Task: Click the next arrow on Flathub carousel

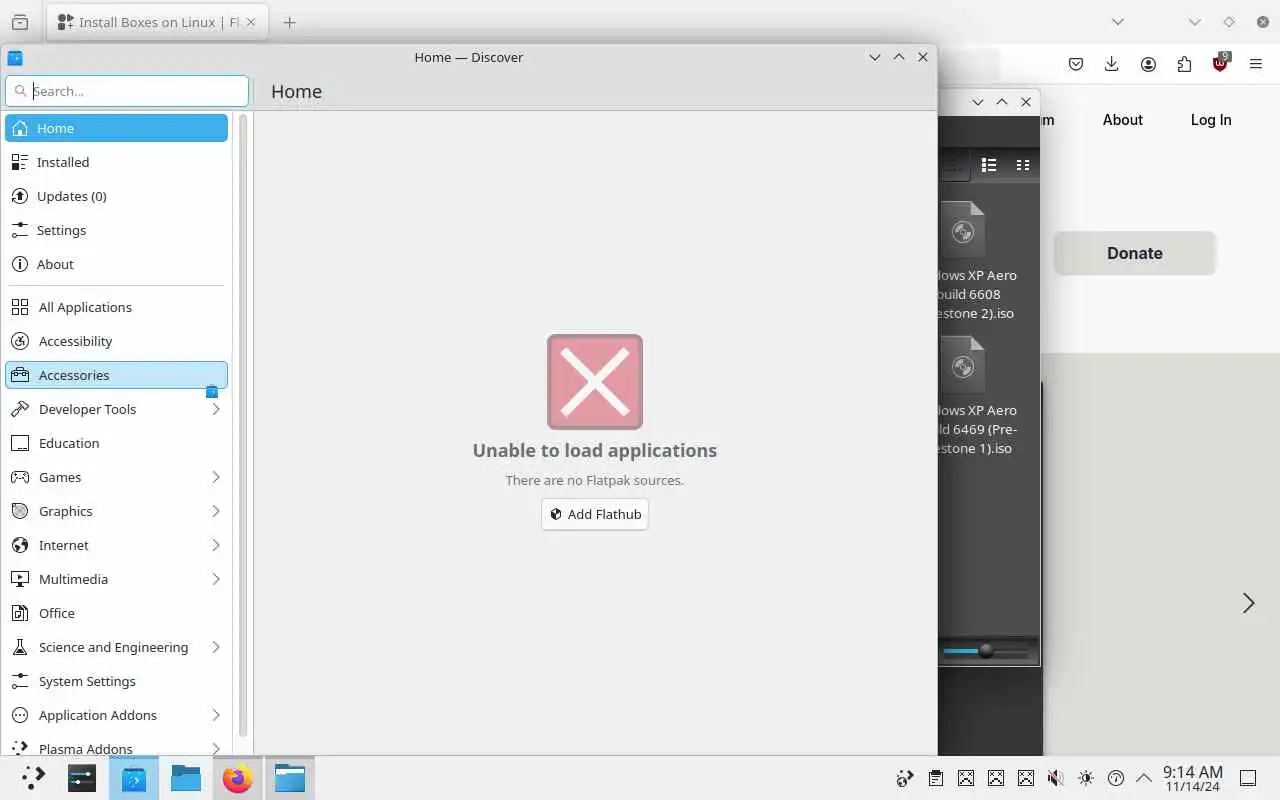Action: [1248, 603]
